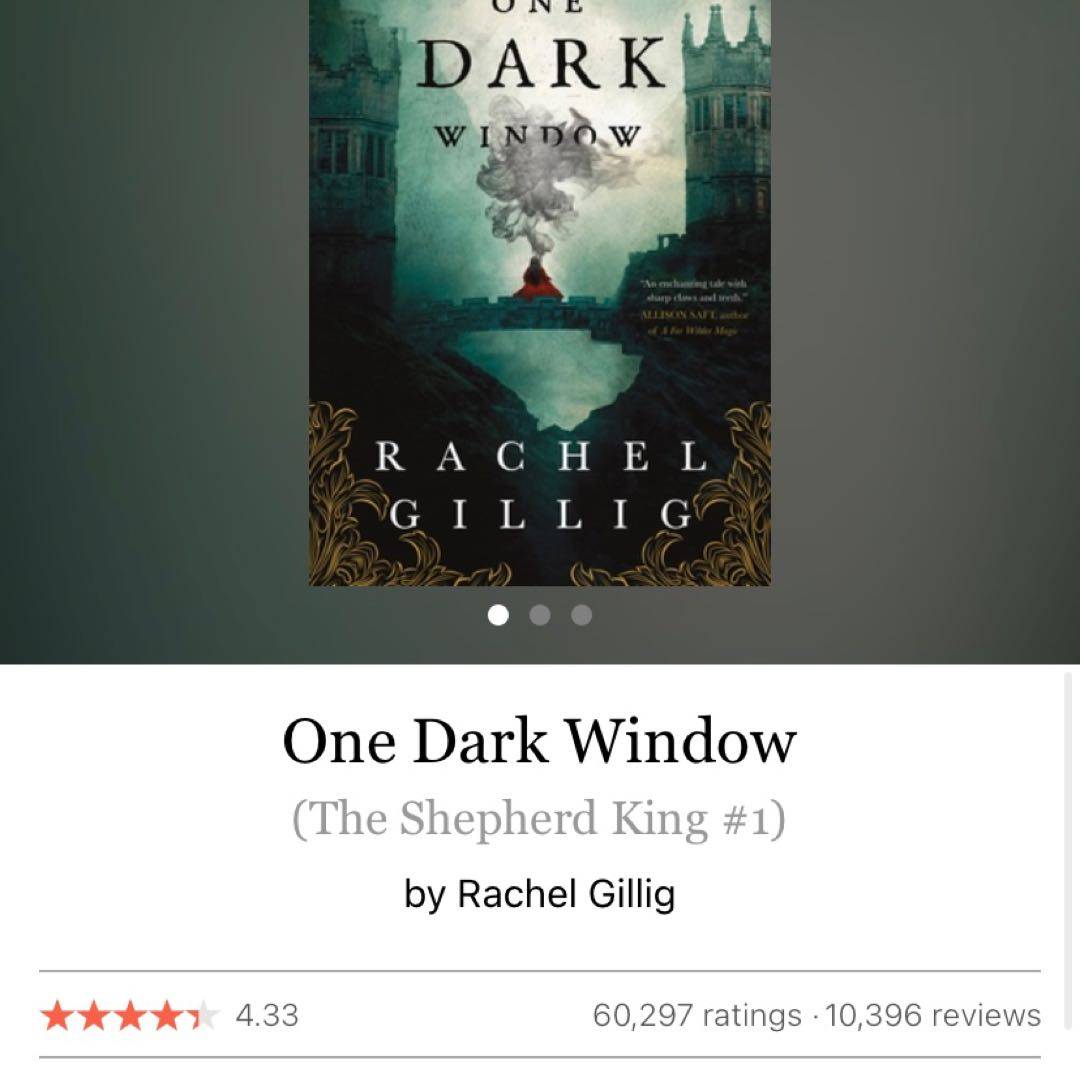This screenshot has height=1080, width=1080.
Task: Tap the fourth rating star
Action: point(165,1016)
